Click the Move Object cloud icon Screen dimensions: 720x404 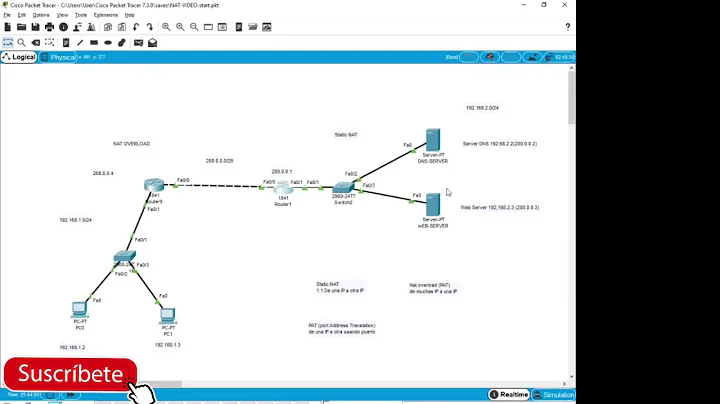coord(490,57)
